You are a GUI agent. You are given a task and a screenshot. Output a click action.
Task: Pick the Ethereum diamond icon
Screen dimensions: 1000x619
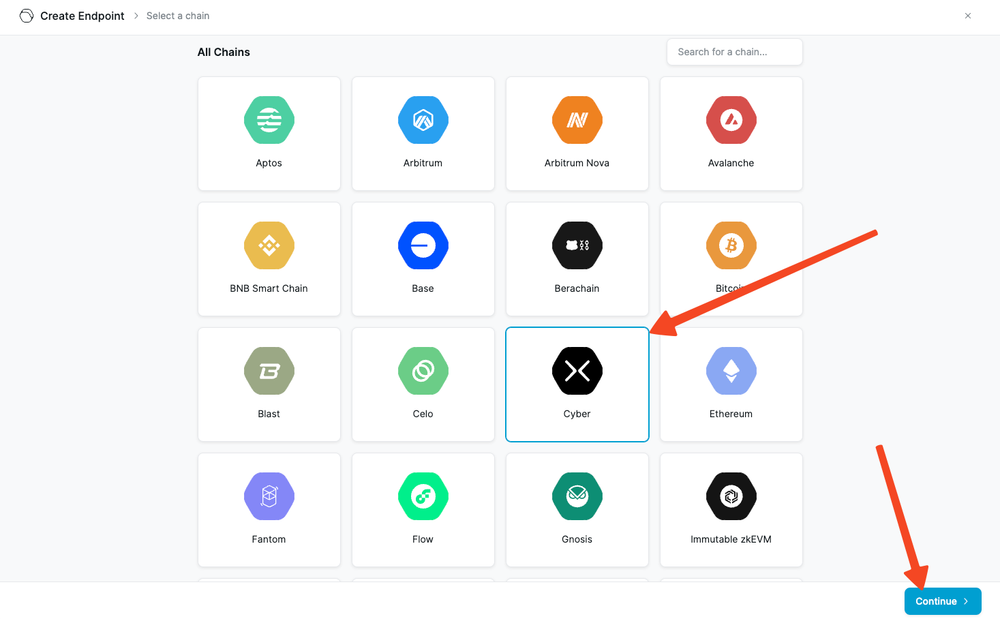click(731, 371)
